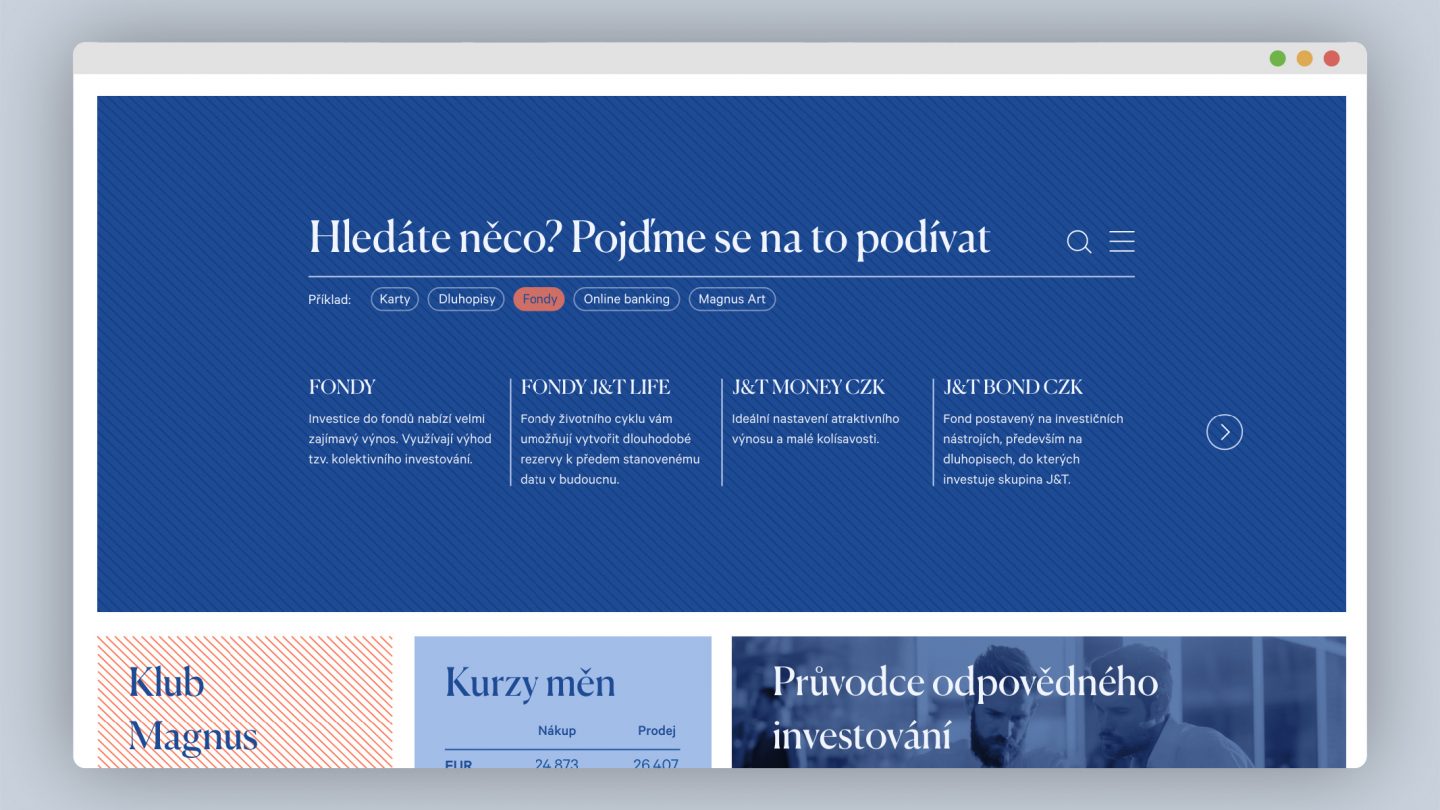Toggle the highlighted Fondy tag

coord(539,299)
